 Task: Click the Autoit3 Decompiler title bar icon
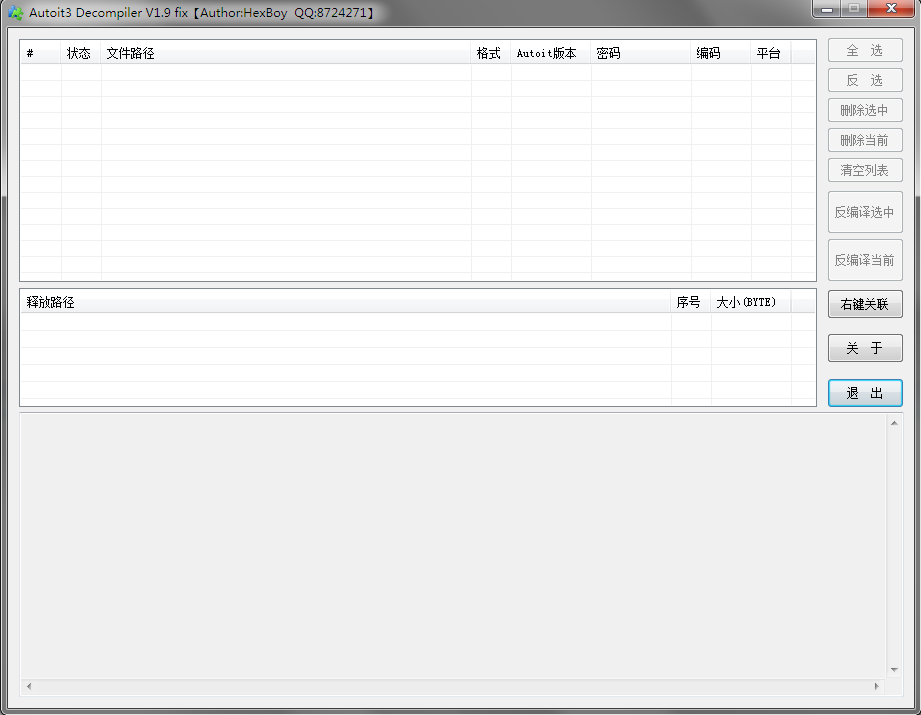[15, 12]
